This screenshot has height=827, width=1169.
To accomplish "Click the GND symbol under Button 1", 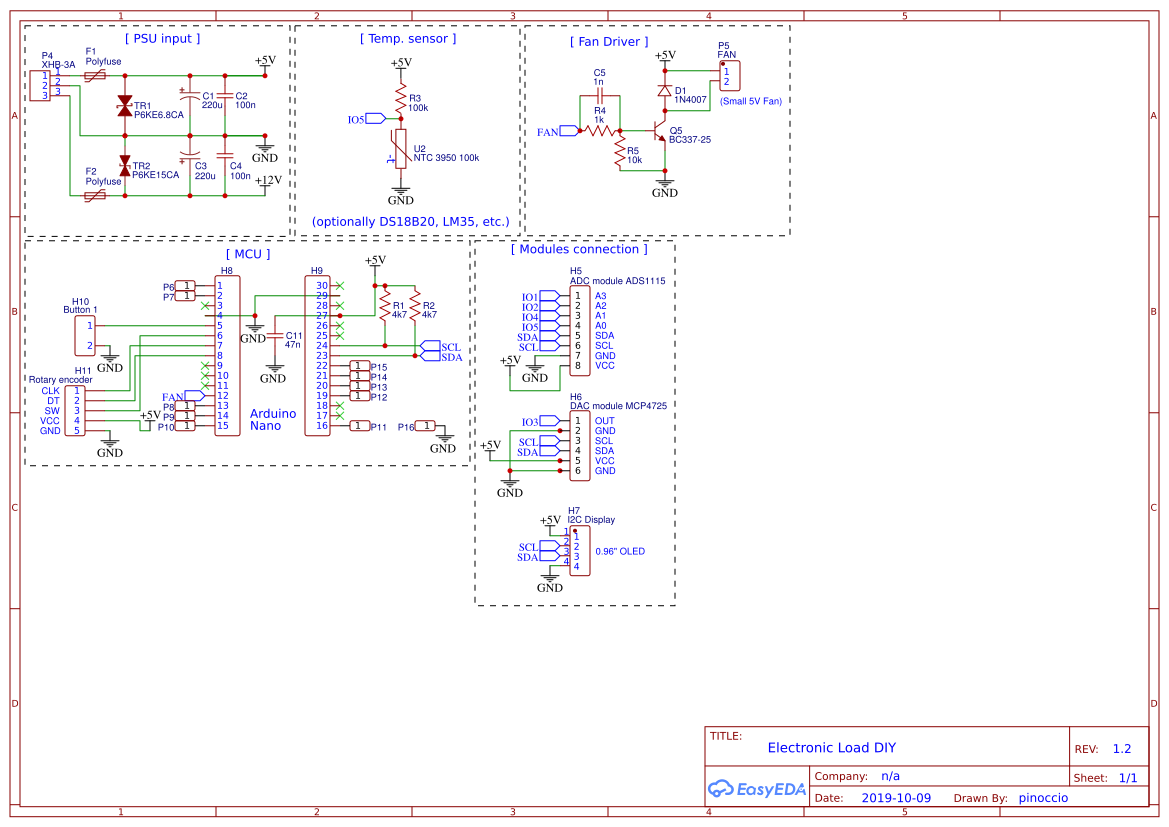I will (110, 358).
